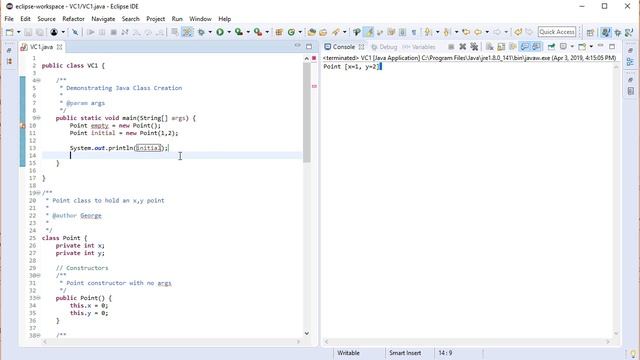
Task: Select the VC1.java editor tab
Action: point(41,47)
